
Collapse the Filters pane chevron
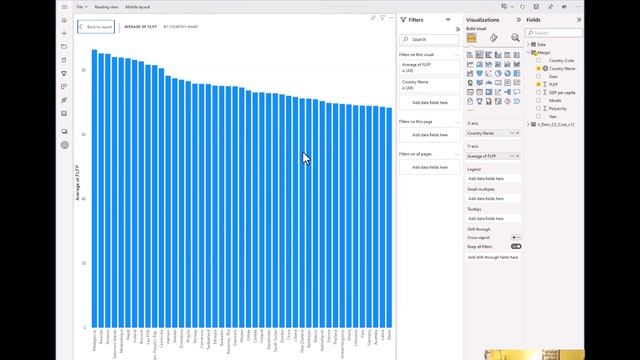(458, 29)
